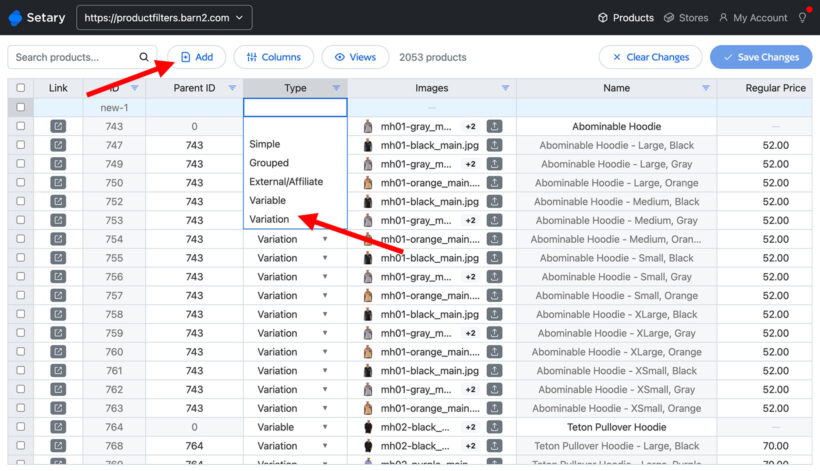Open Type dropdown for product 761
The height and width of the screenshot is (471, 820).
pos(325,371)
